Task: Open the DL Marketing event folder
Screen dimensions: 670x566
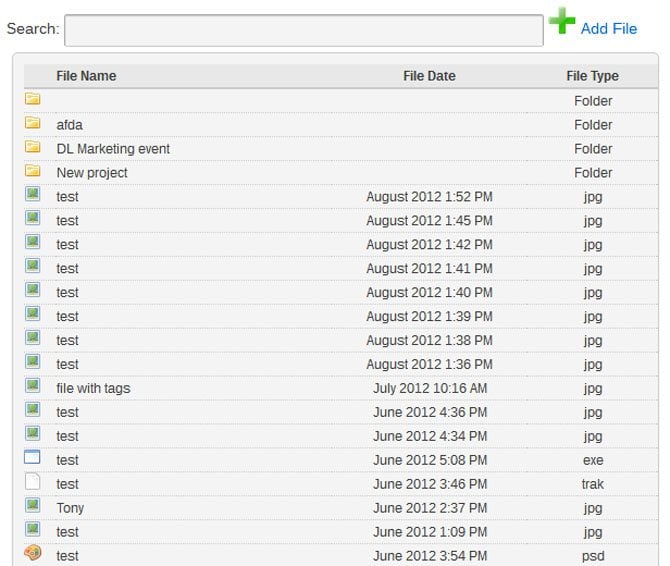Action: (x=113, y=149)
